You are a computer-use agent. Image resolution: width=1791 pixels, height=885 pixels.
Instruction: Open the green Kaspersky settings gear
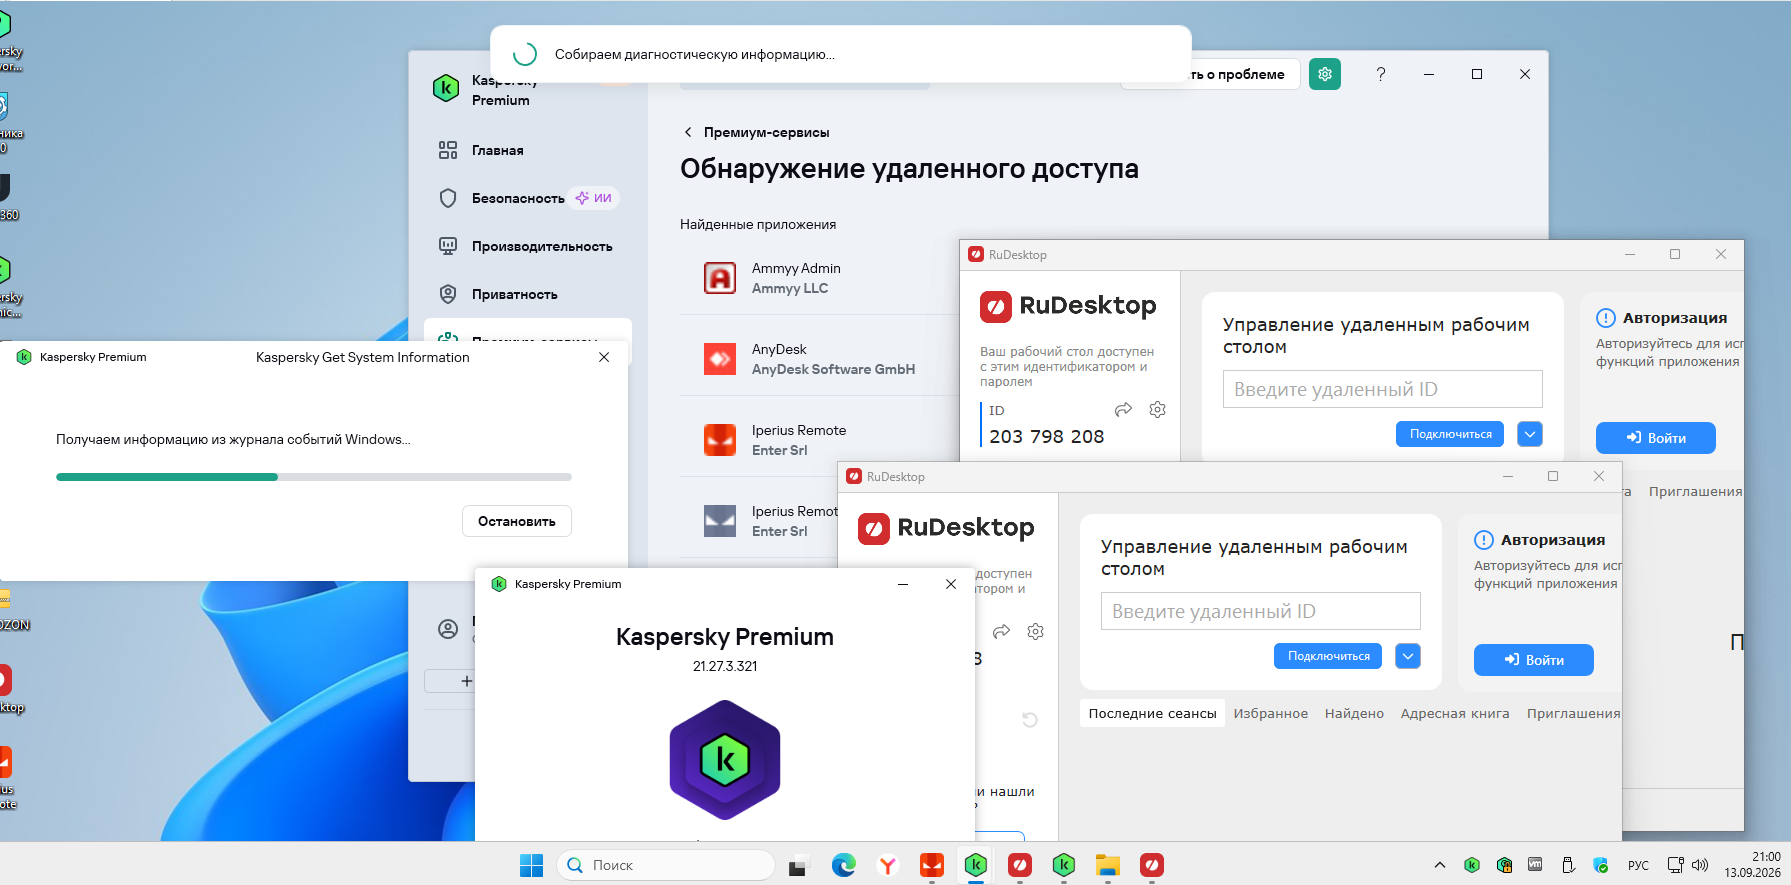1325,74
